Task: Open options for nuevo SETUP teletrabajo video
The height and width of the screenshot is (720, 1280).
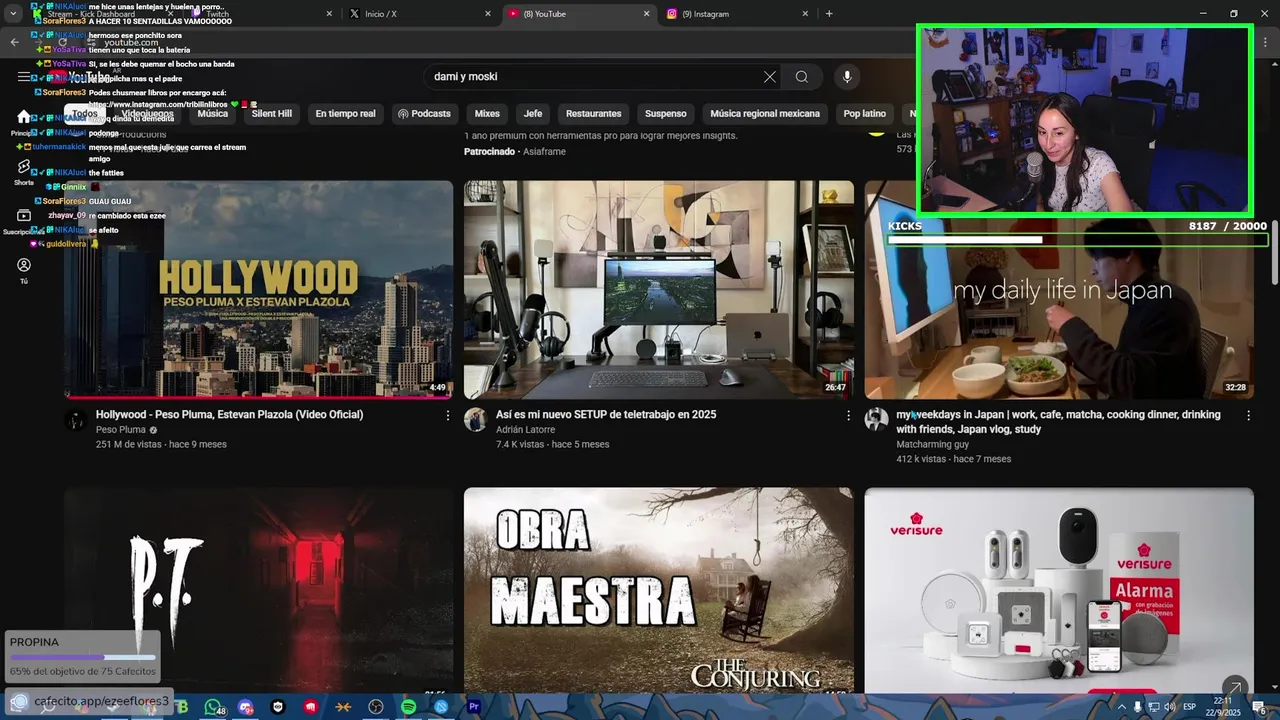Action: point(849,415)
